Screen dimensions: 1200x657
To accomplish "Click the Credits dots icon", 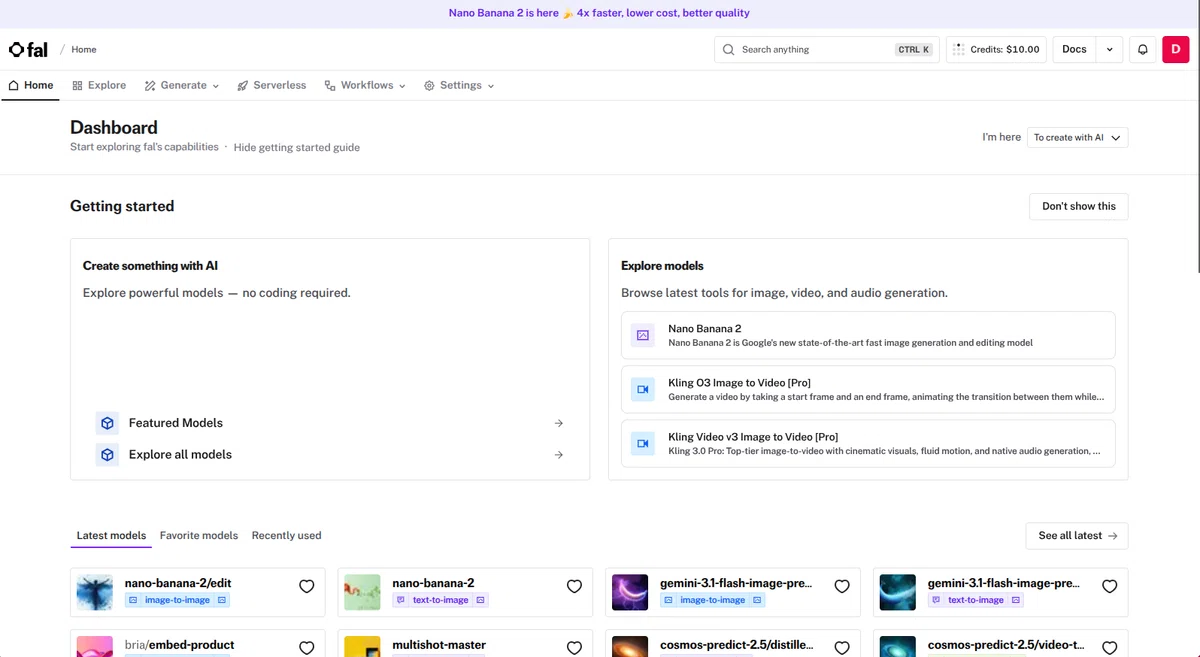I will click(x=958, y=49).
